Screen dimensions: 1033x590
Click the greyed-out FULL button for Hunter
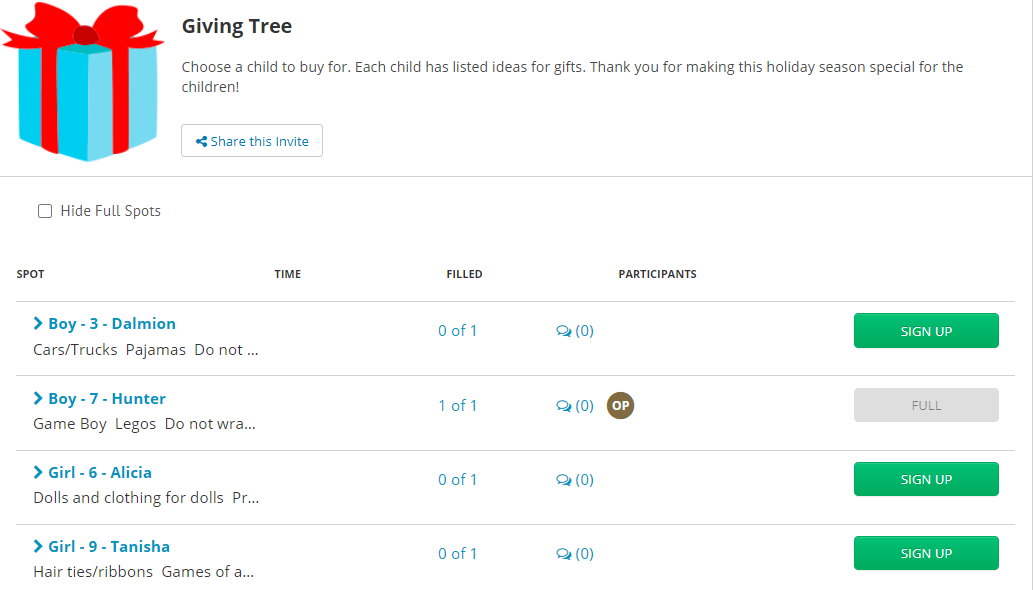926,405
